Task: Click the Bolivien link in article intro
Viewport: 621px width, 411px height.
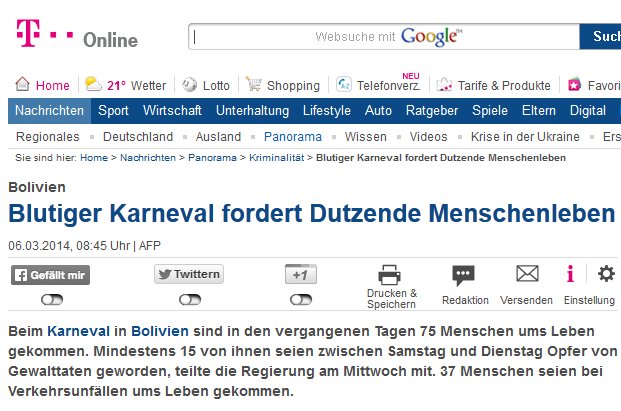Action: 160,331
